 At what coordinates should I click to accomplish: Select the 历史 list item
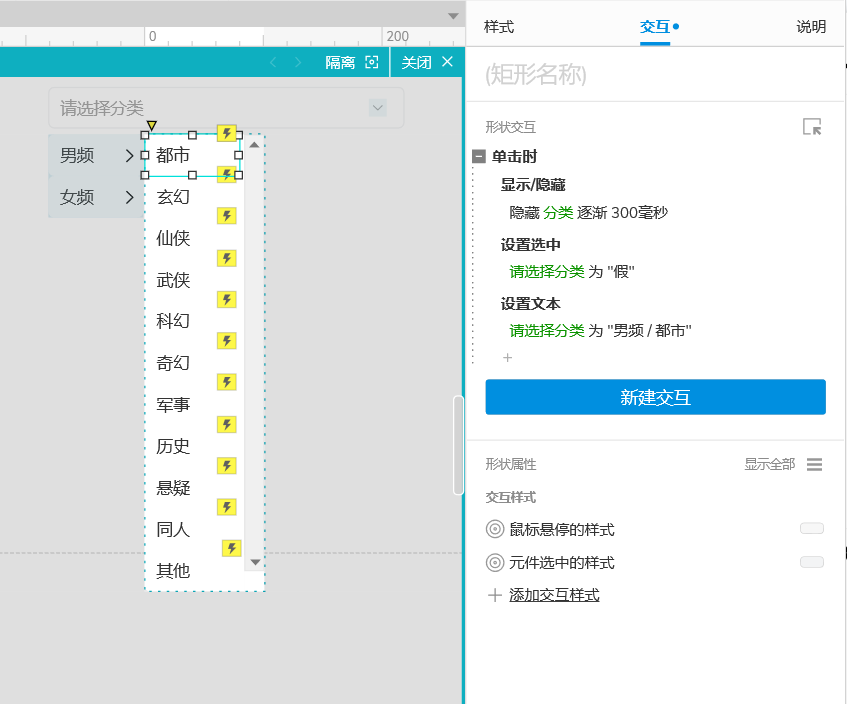click(x=173, y=446)
